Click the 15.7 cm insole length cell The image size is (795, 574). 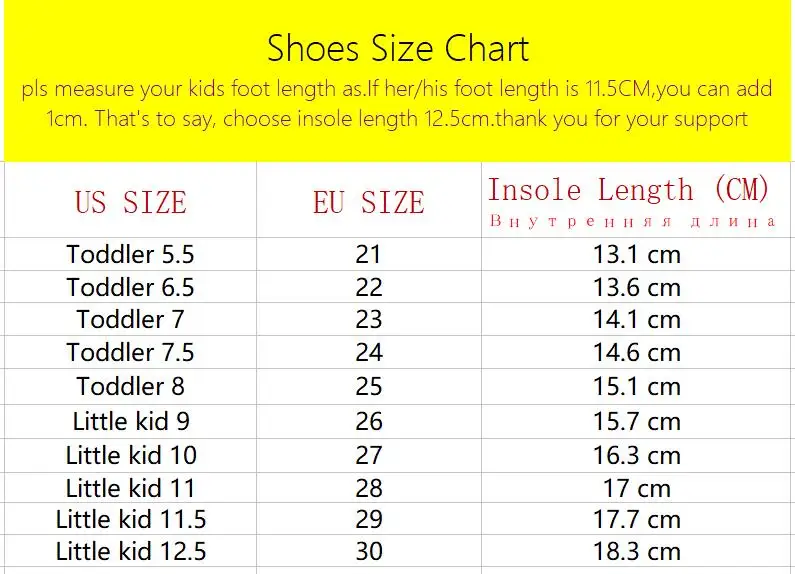point(637,421)
